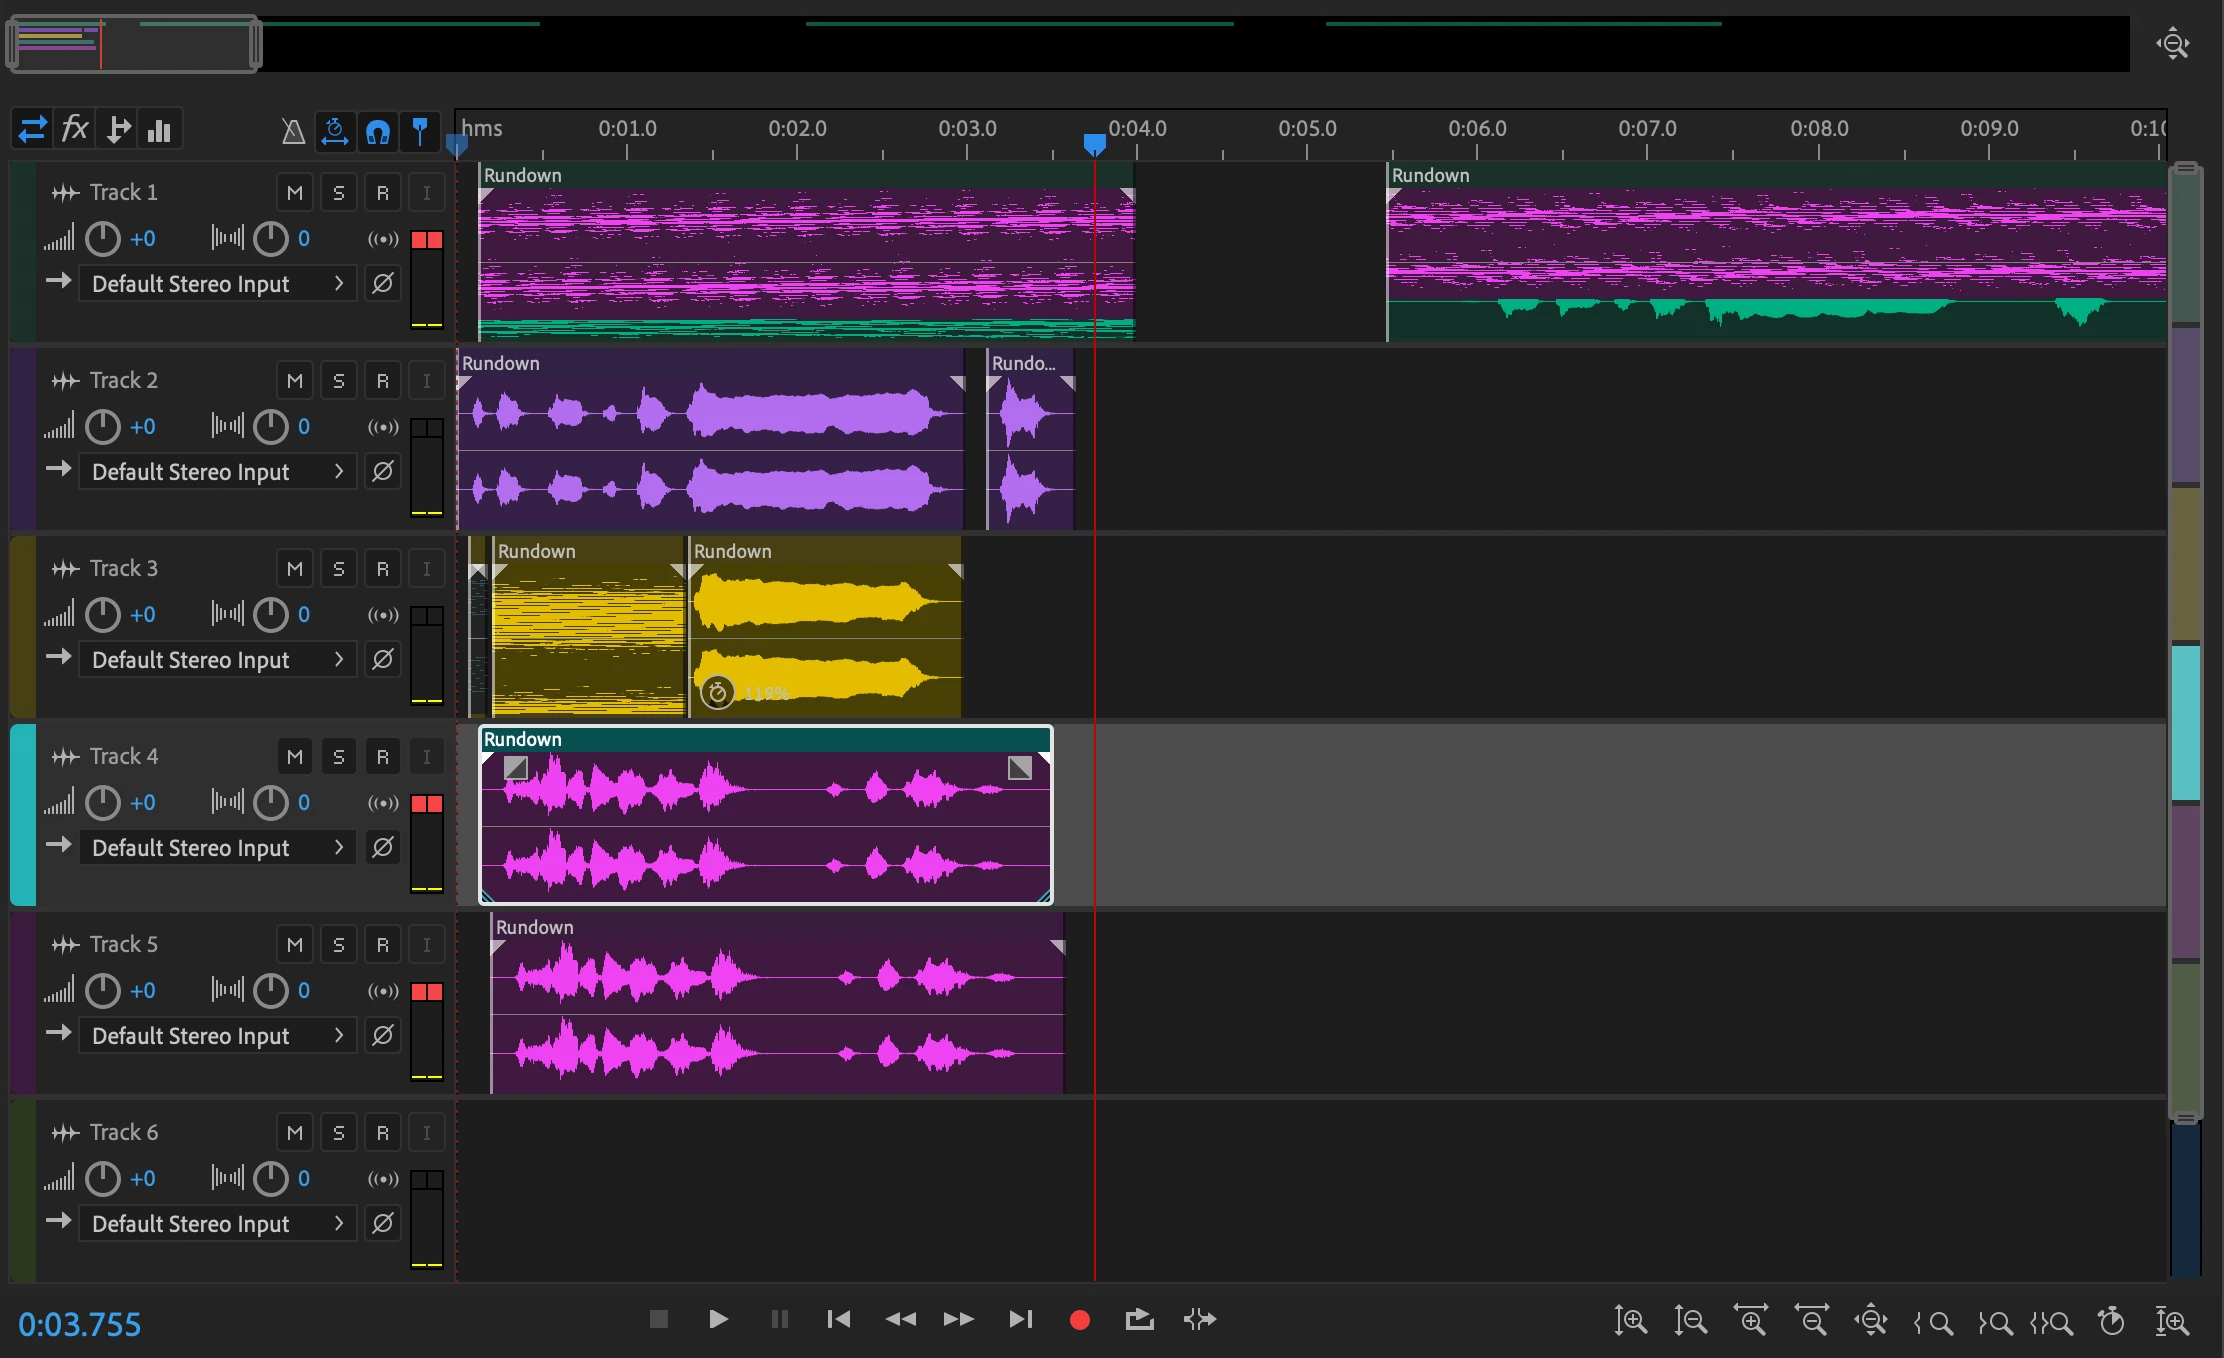Image resolution: width=2224 pixels, height=1358 pixels.
Task: Click the Sends view icon
Action: click(118, 130)
